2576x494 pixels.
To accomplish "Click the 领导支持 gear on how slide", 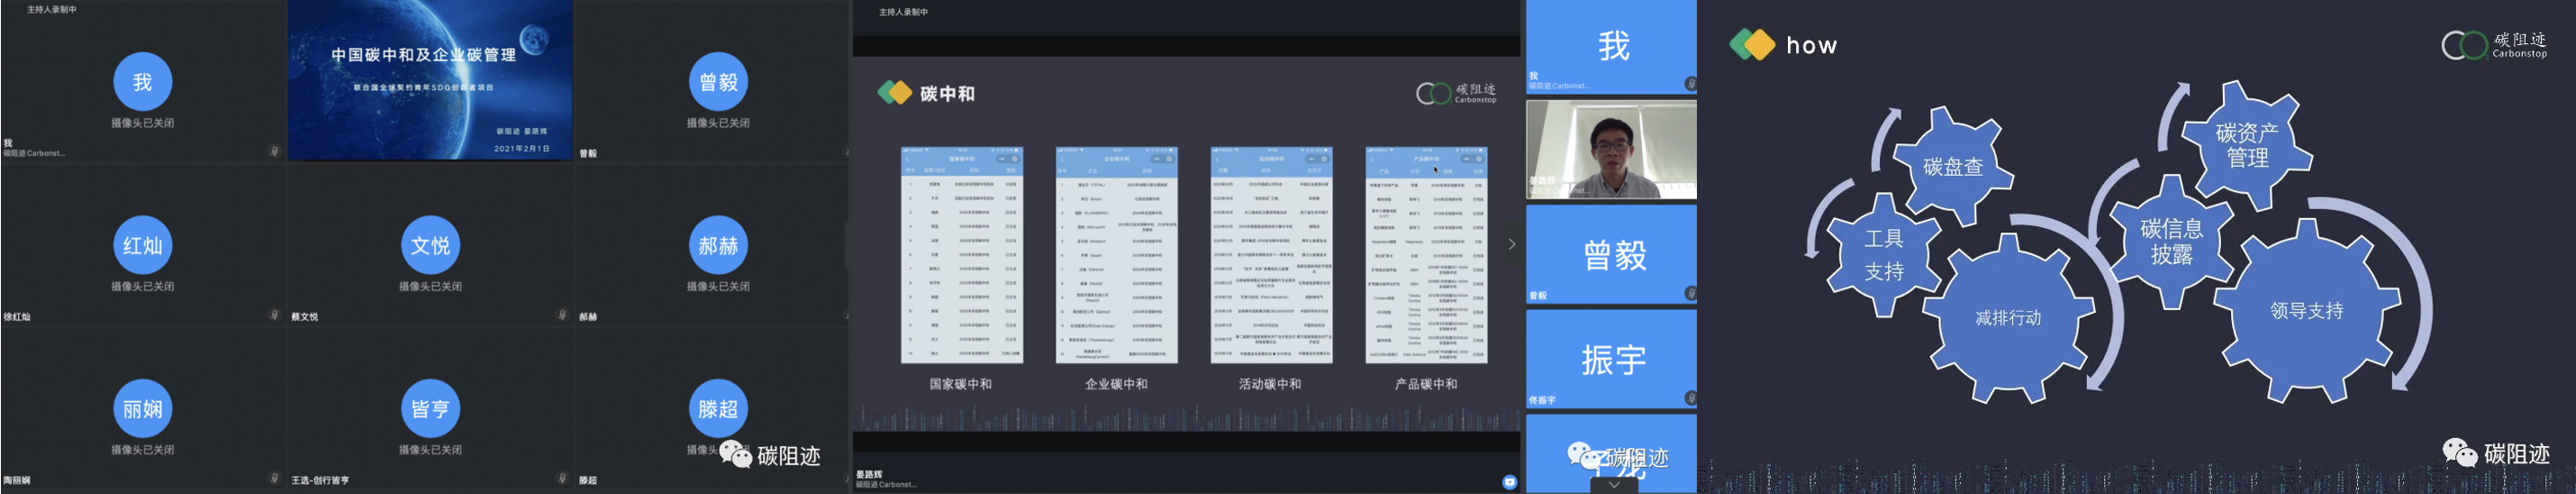I will 2306,310.
